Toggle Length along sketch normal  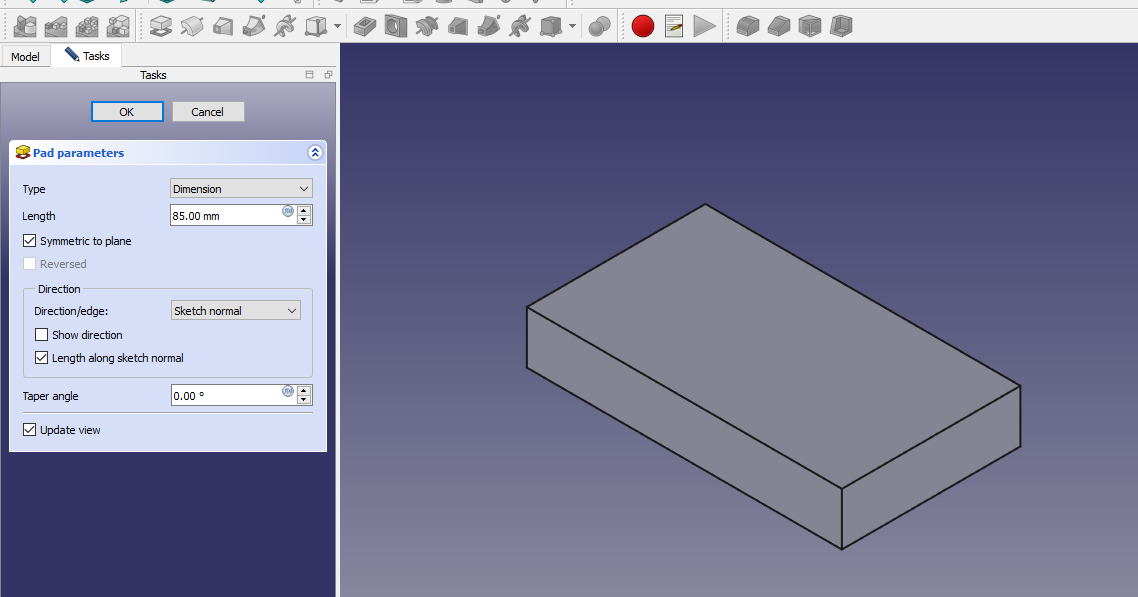(42, 358)
